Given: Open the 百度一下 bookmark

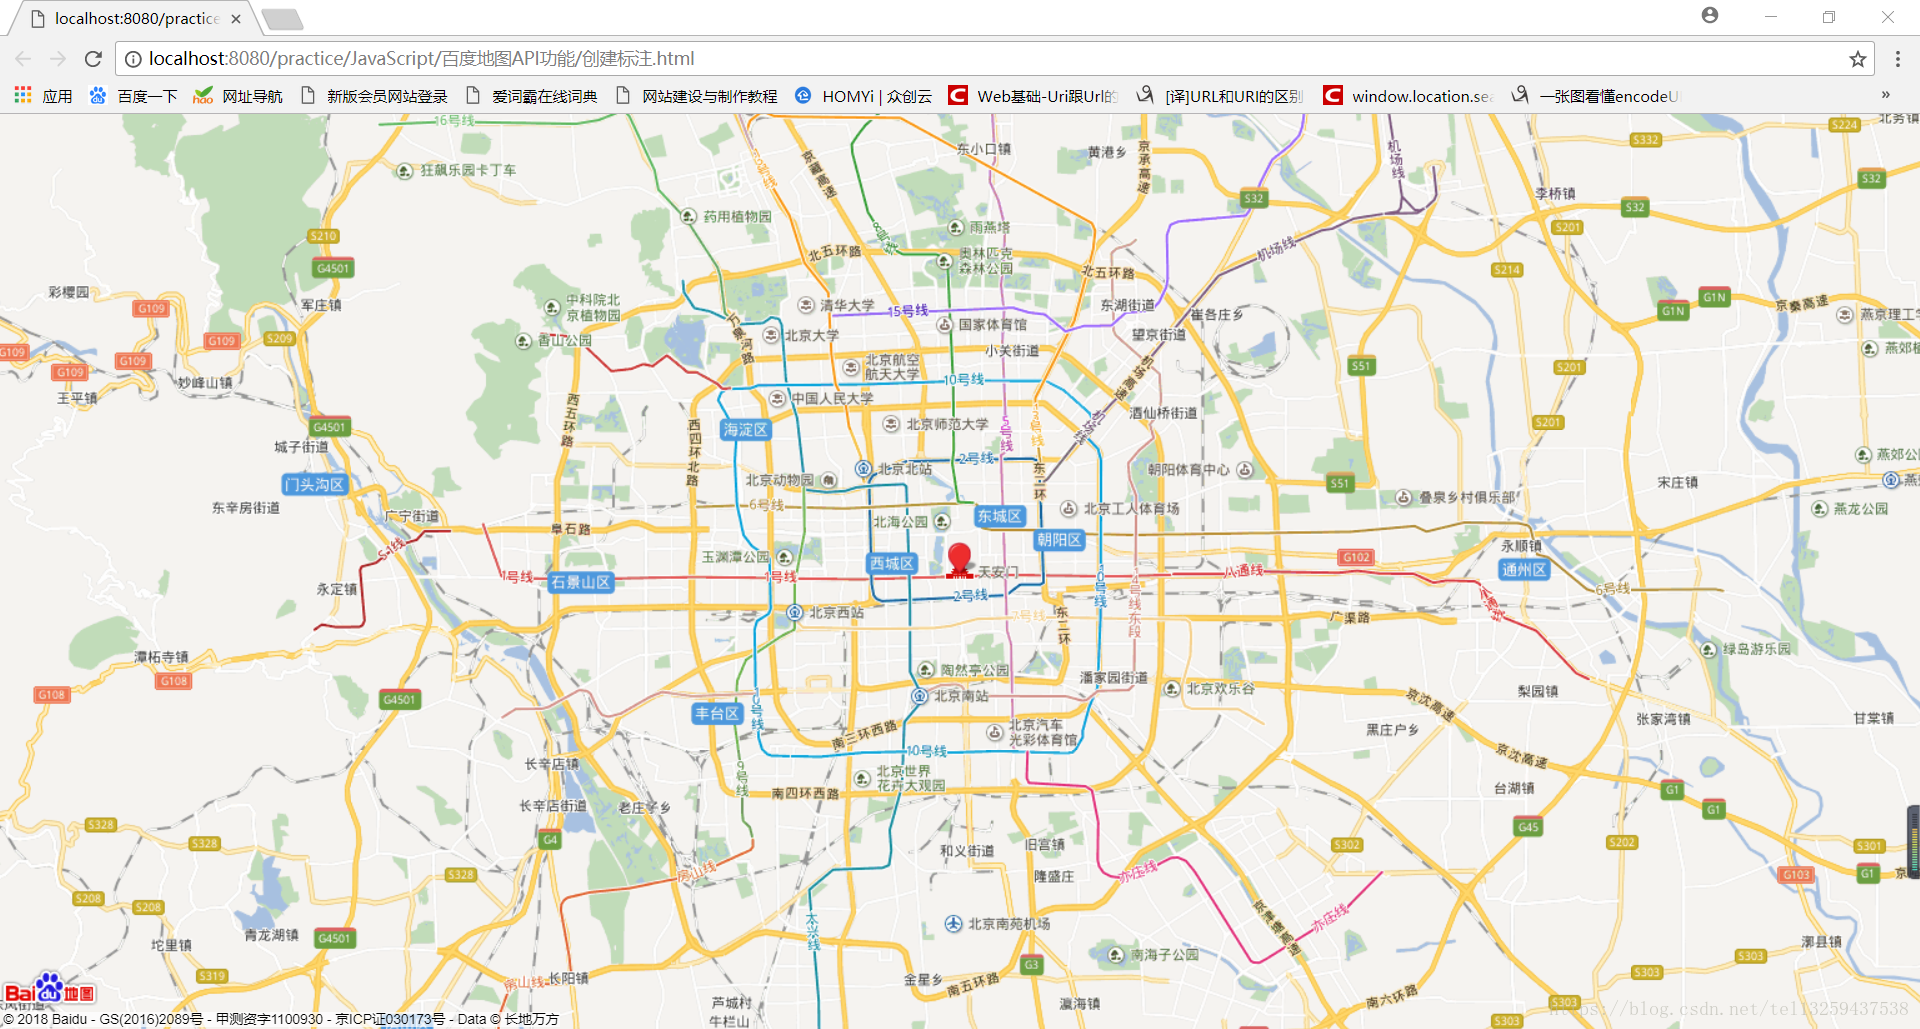Looking at the screenshot, I should pos(133,96).
